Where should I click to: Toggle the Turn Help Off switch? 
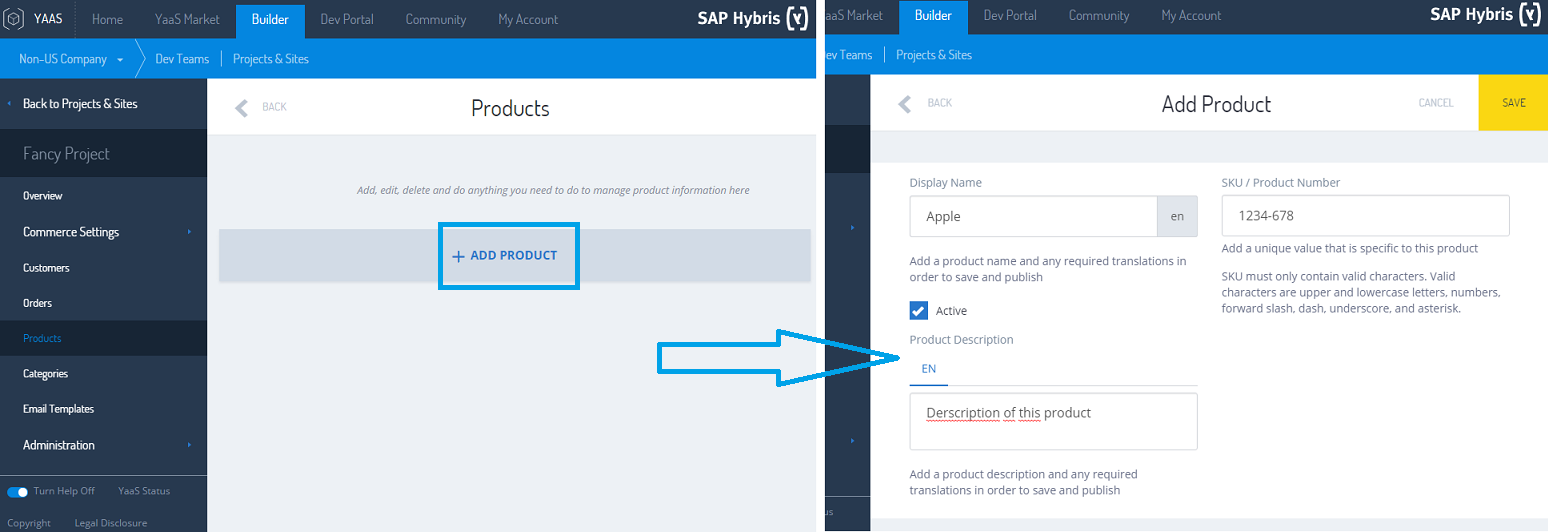tap(17, 491)
